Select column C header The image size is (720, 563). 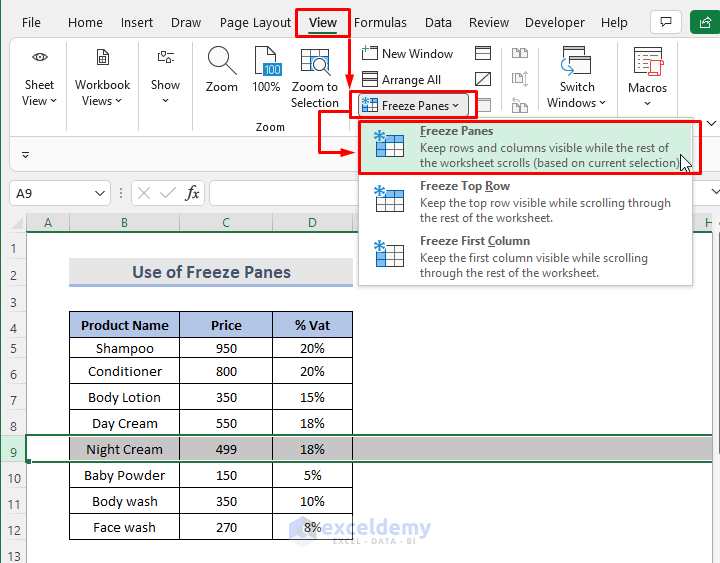click(226, 223)
